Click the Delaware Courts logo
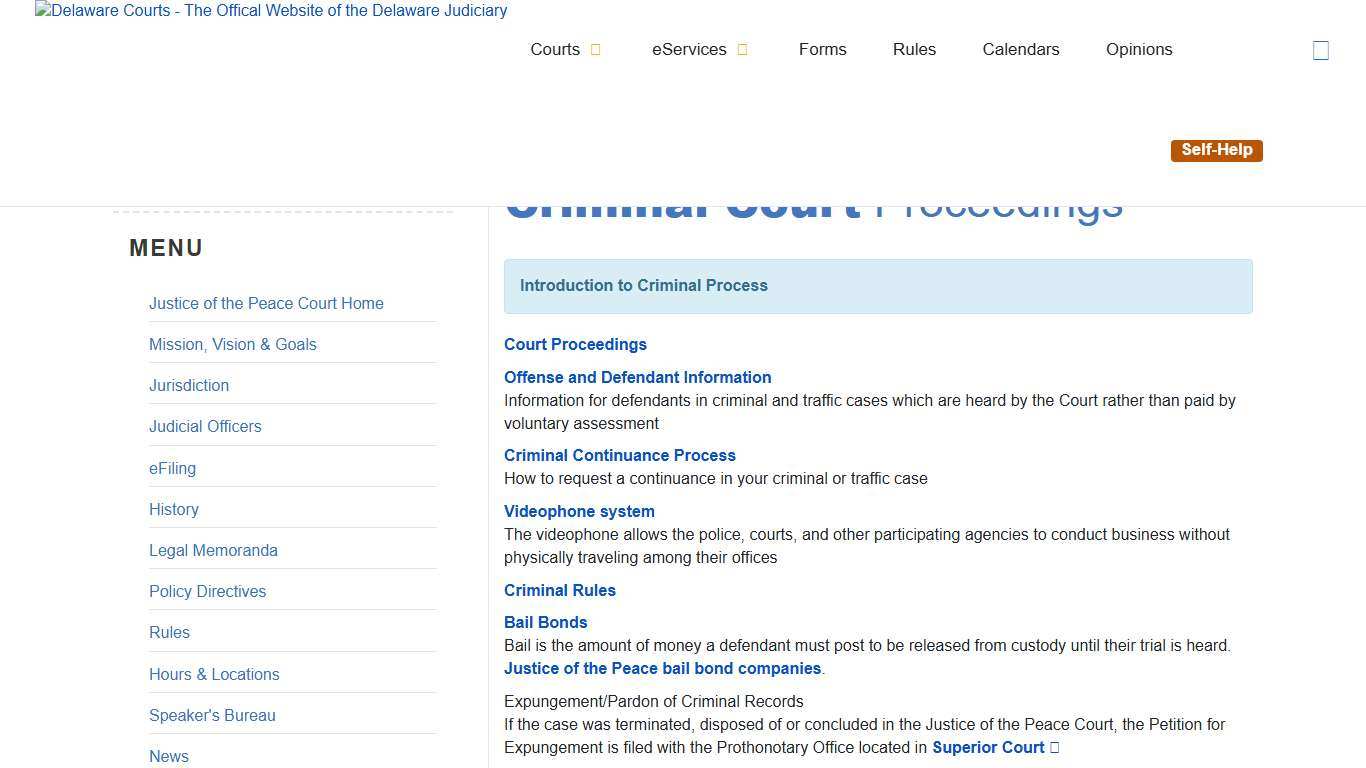The width and height of the screenshot is (1366, 768). pos(270,11)
